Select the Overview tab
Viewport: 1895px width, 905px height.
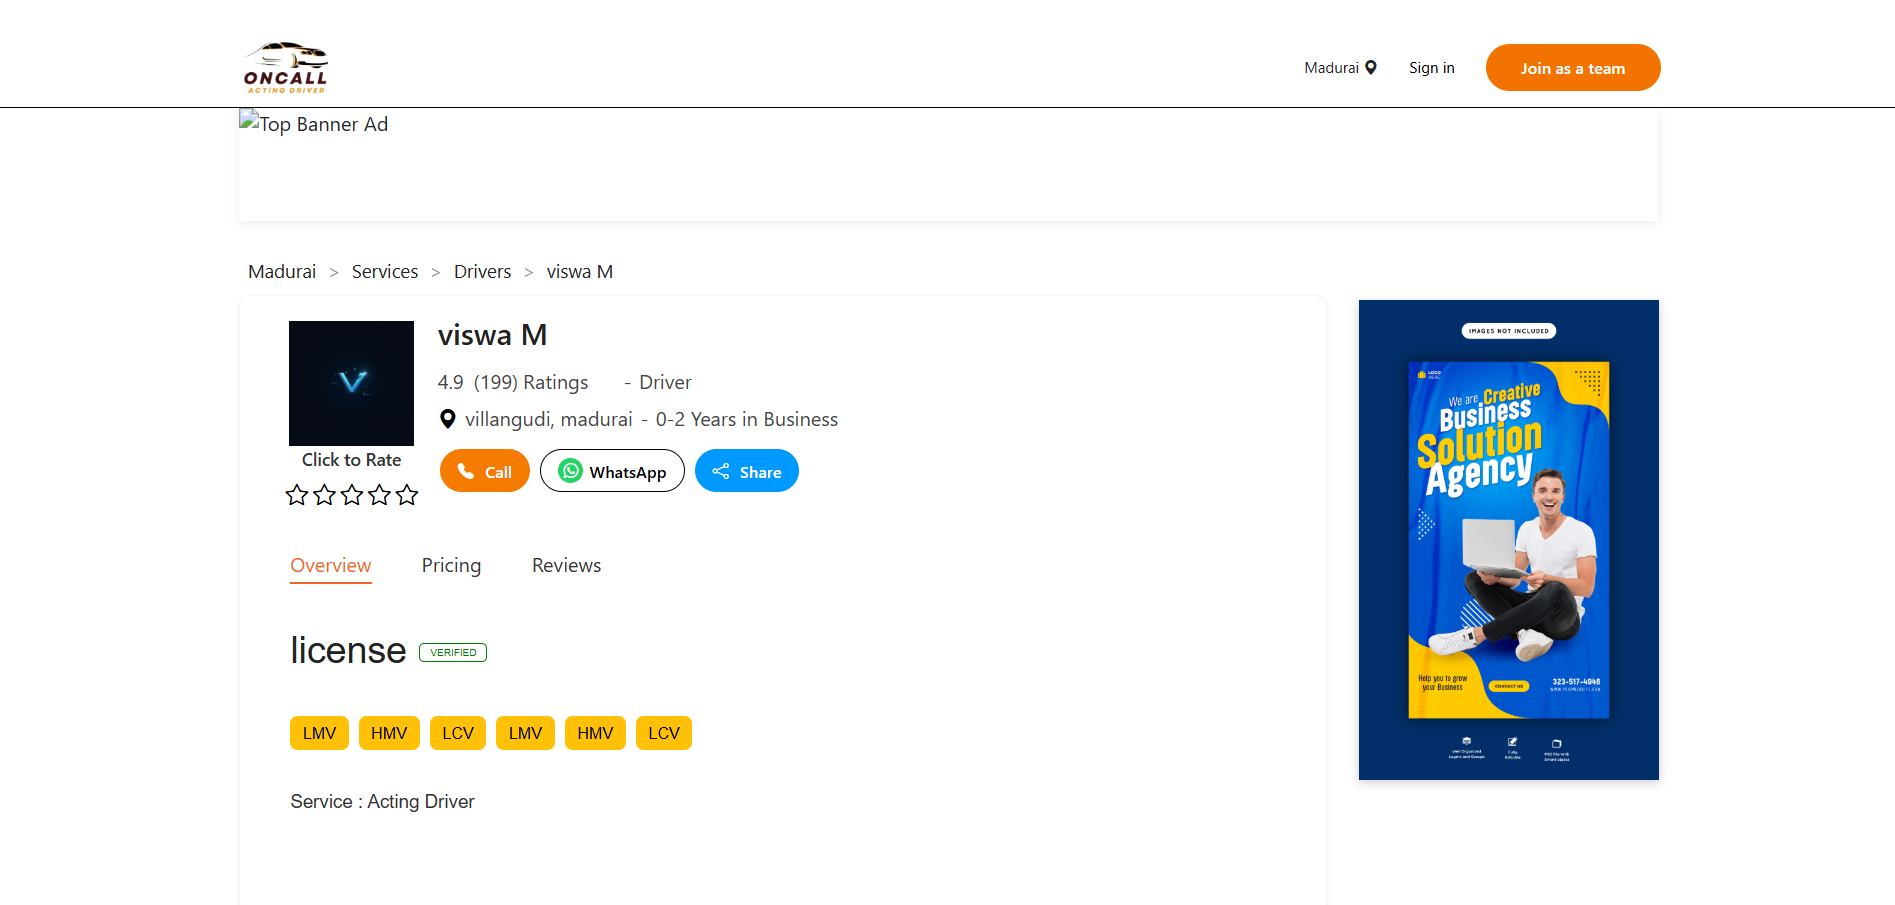tap(331, 566)
